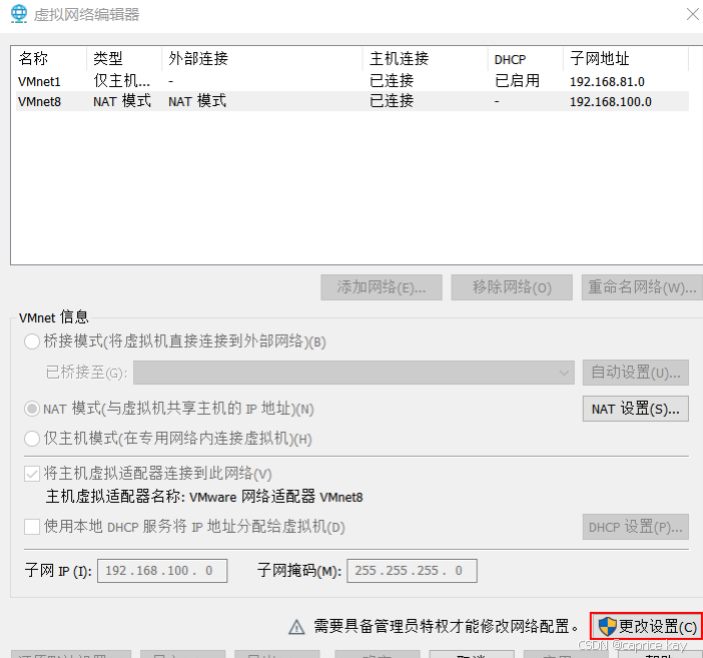Viewport: 703px width, 658px height.
Task: Click the 子网地址 column header
Action: 626,58
